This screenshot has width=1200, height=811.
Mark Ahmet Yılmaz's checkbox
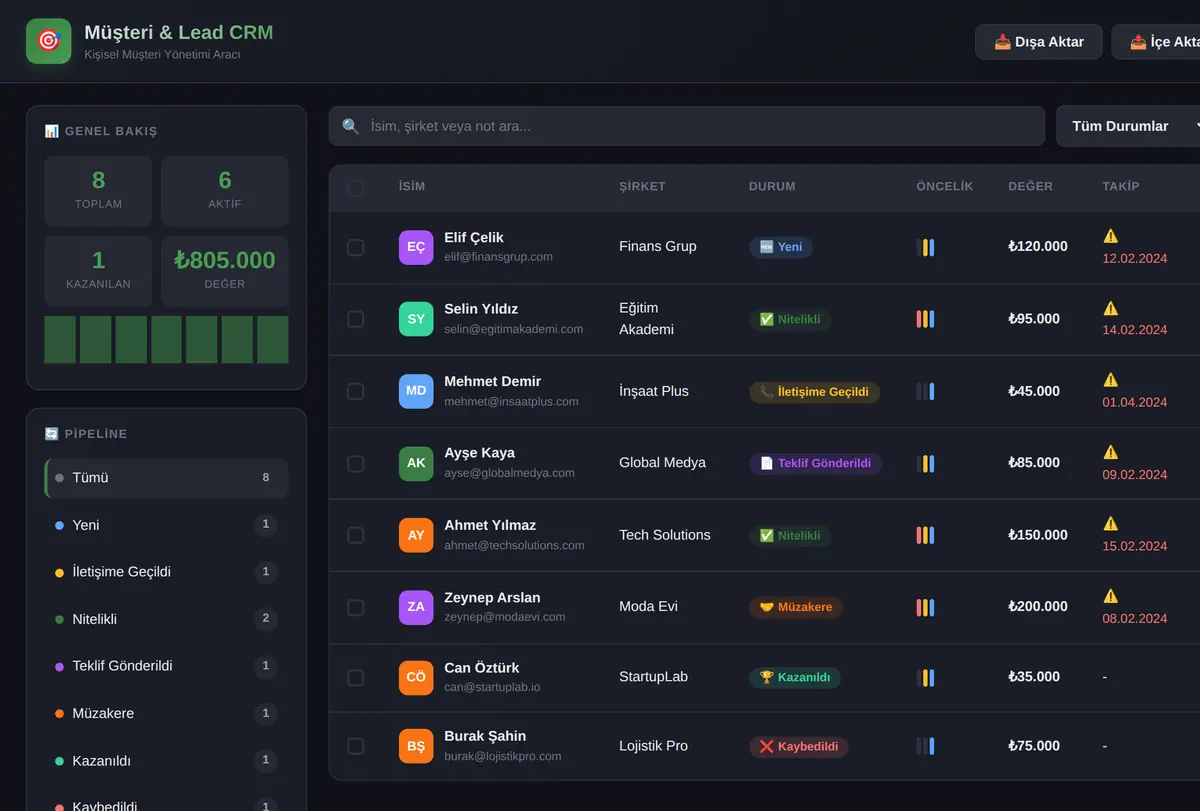point(355,535)
